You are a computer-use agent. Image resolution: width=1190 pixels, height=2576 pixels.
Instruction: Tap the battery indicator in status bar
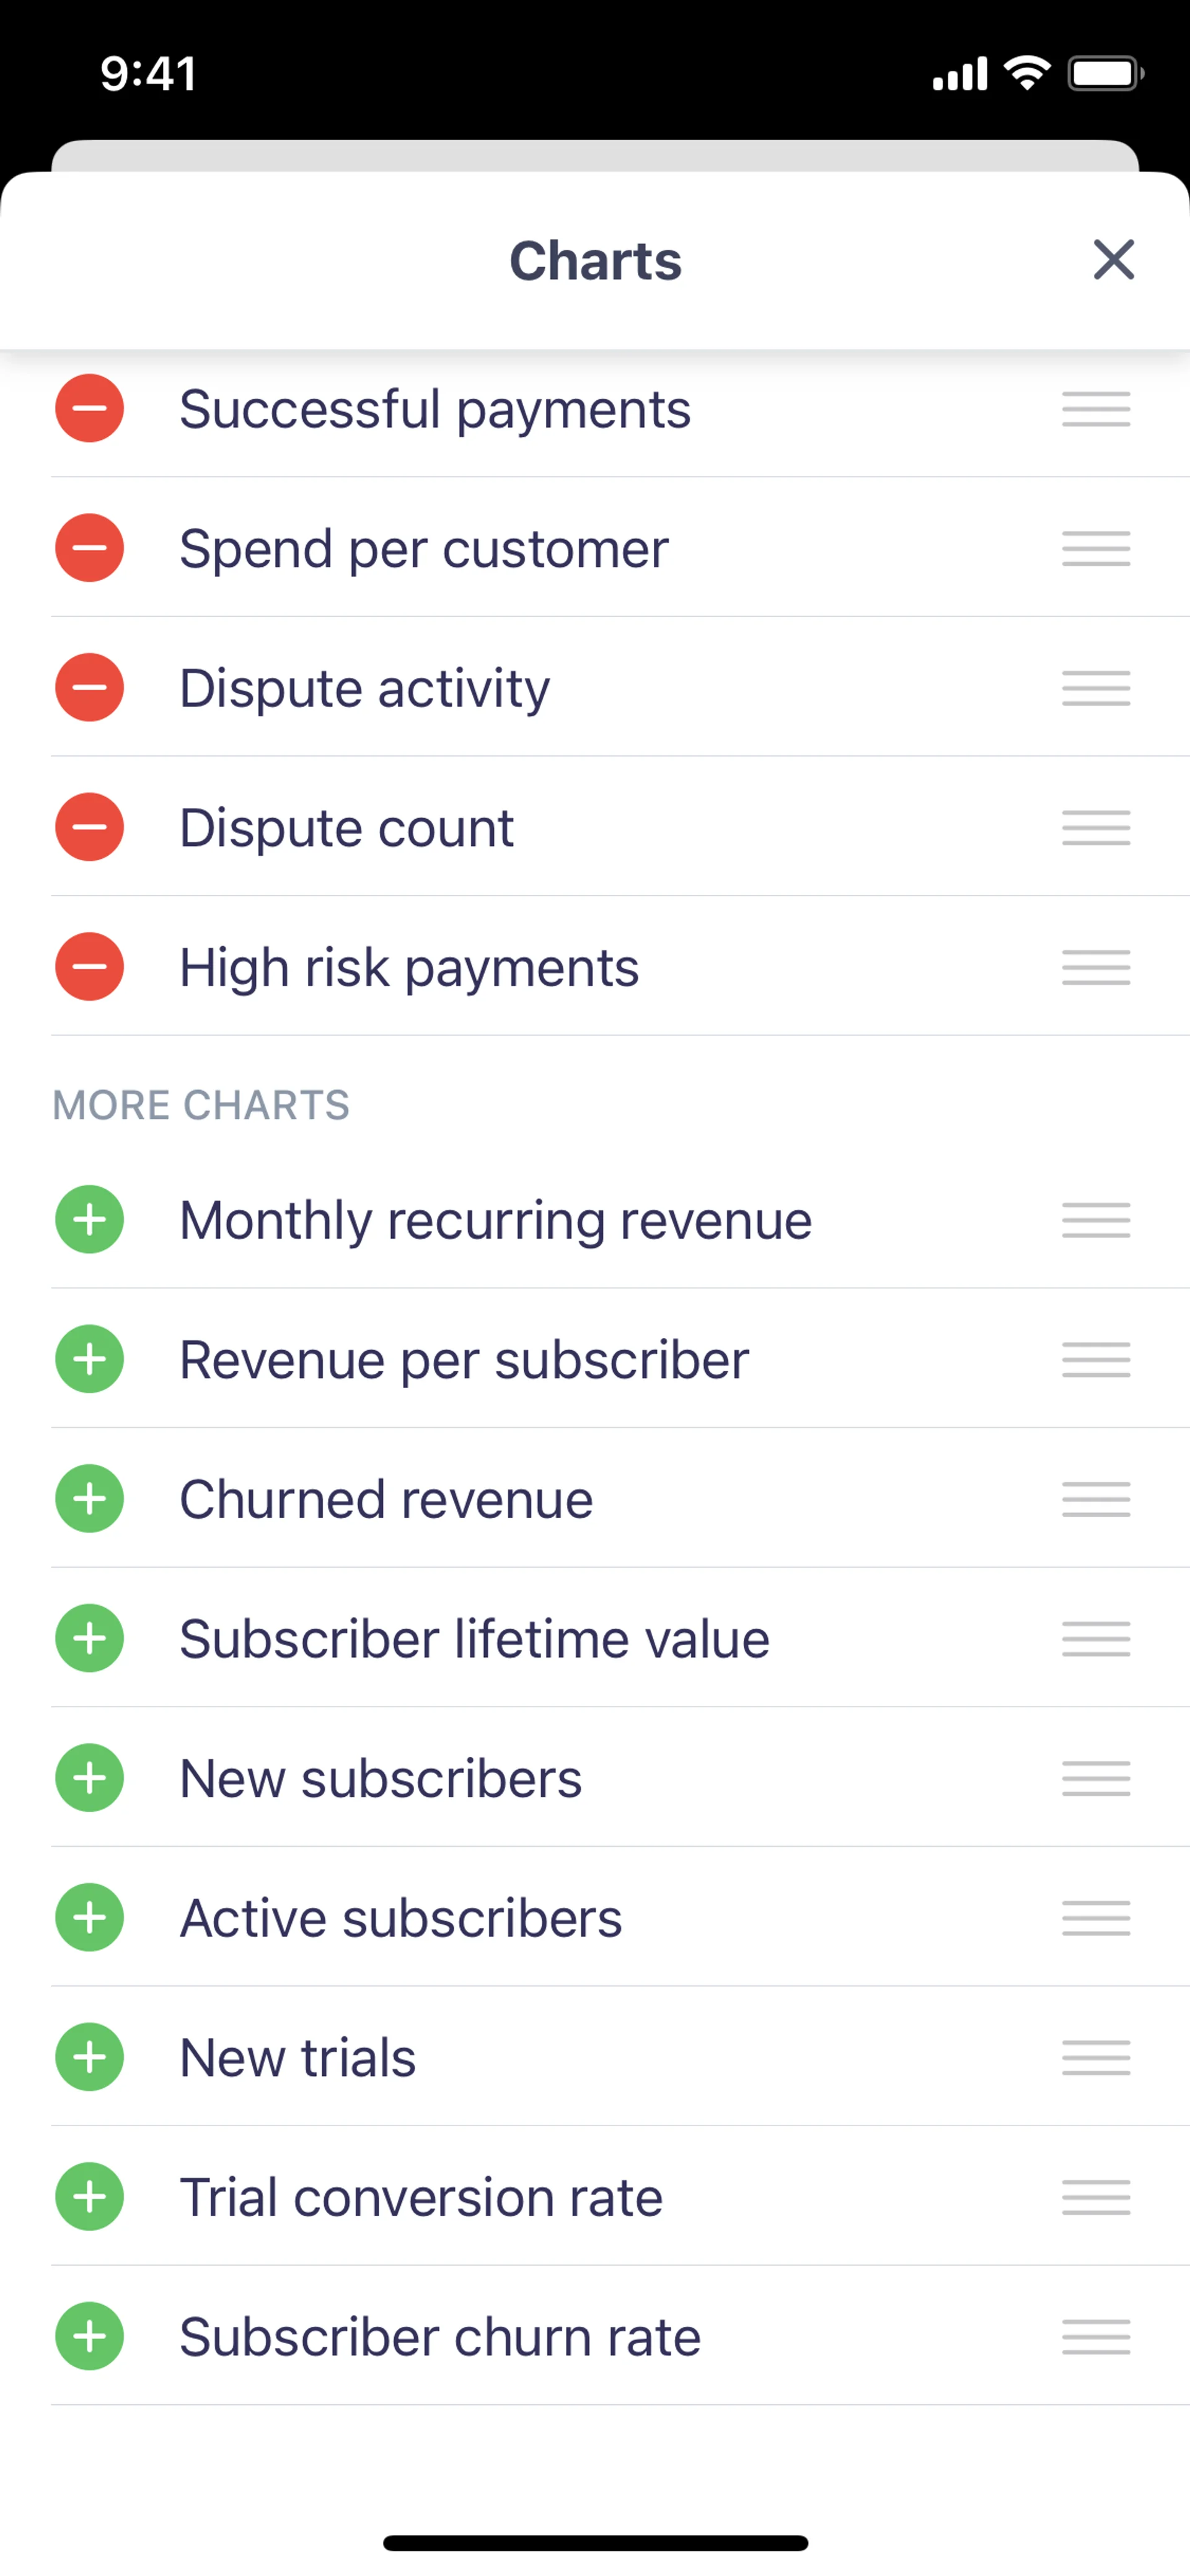coord(1105,74)
